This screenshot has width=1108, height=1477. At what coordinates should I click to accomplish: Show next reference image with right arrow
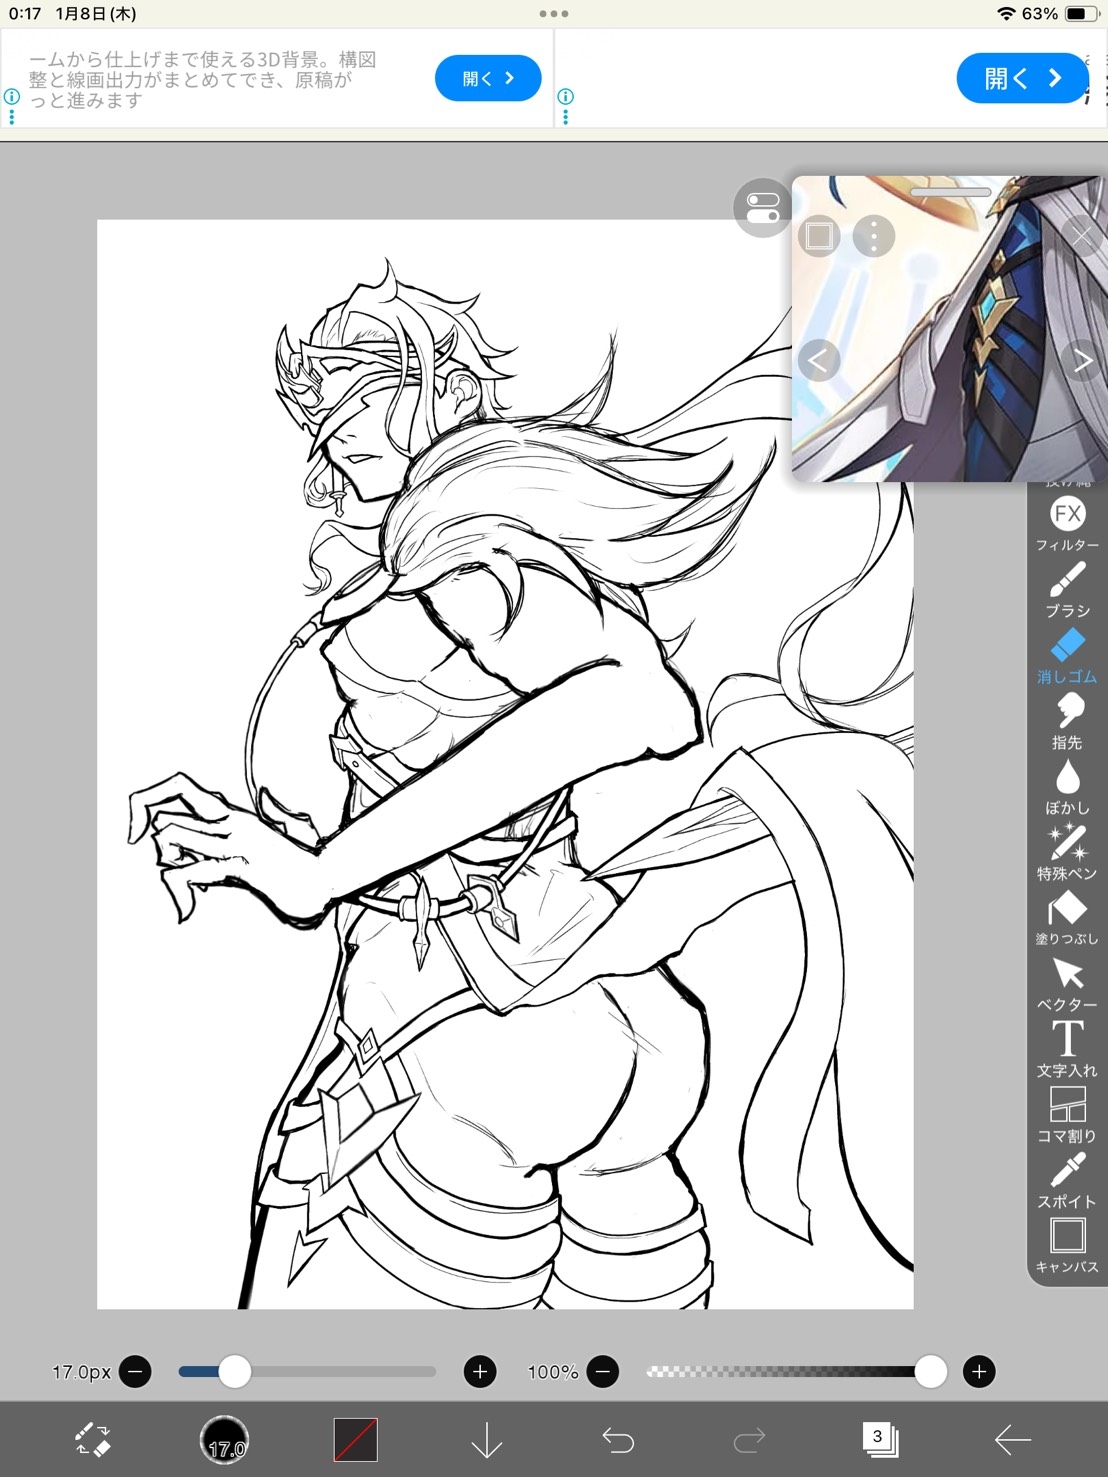pos(1082,360)
